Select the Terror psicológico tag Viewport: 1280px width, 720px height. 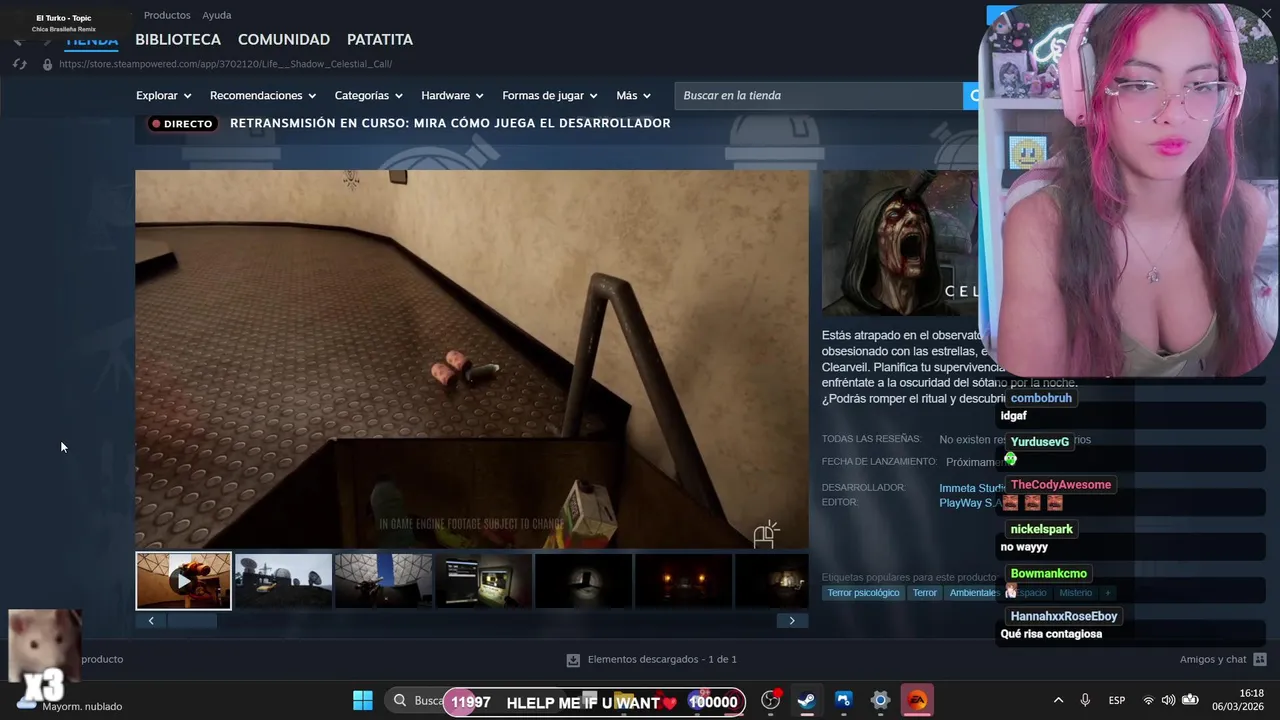pos(864,593)
